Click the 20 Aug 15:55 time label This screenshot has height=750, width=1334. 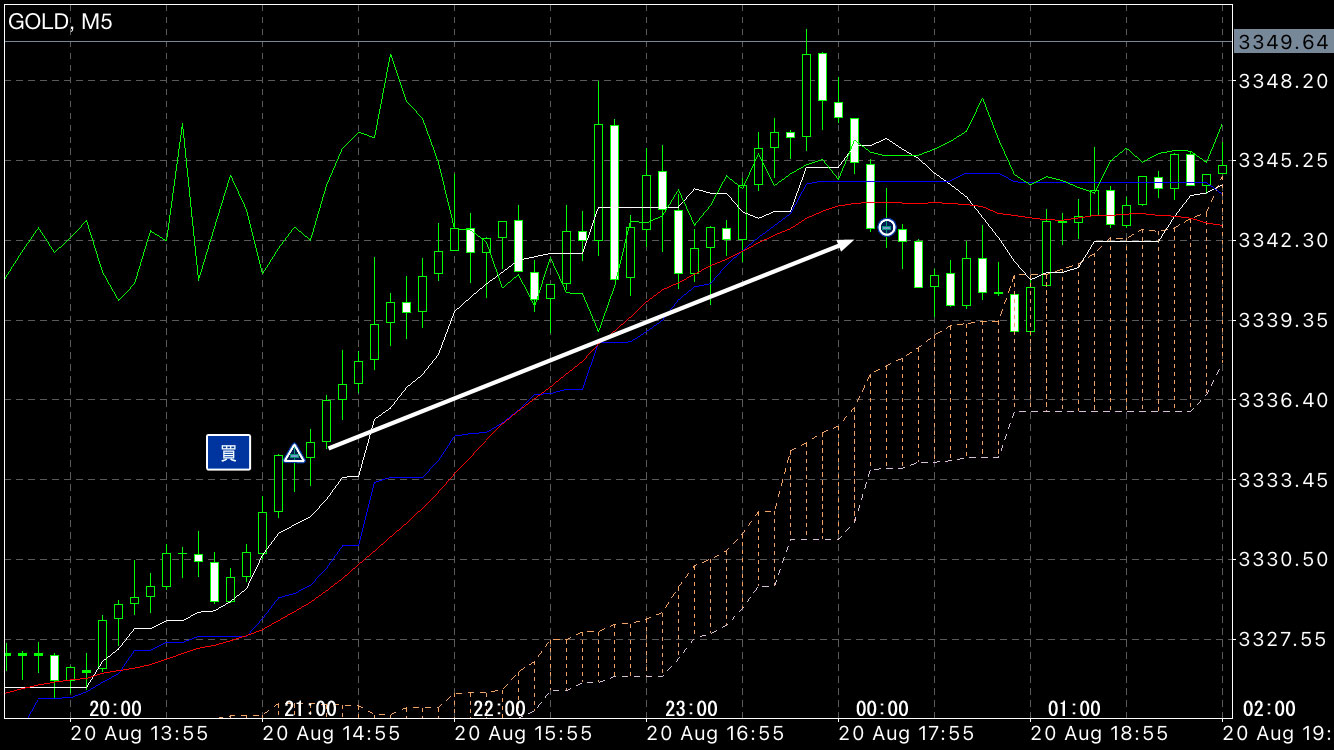point(523,733)
